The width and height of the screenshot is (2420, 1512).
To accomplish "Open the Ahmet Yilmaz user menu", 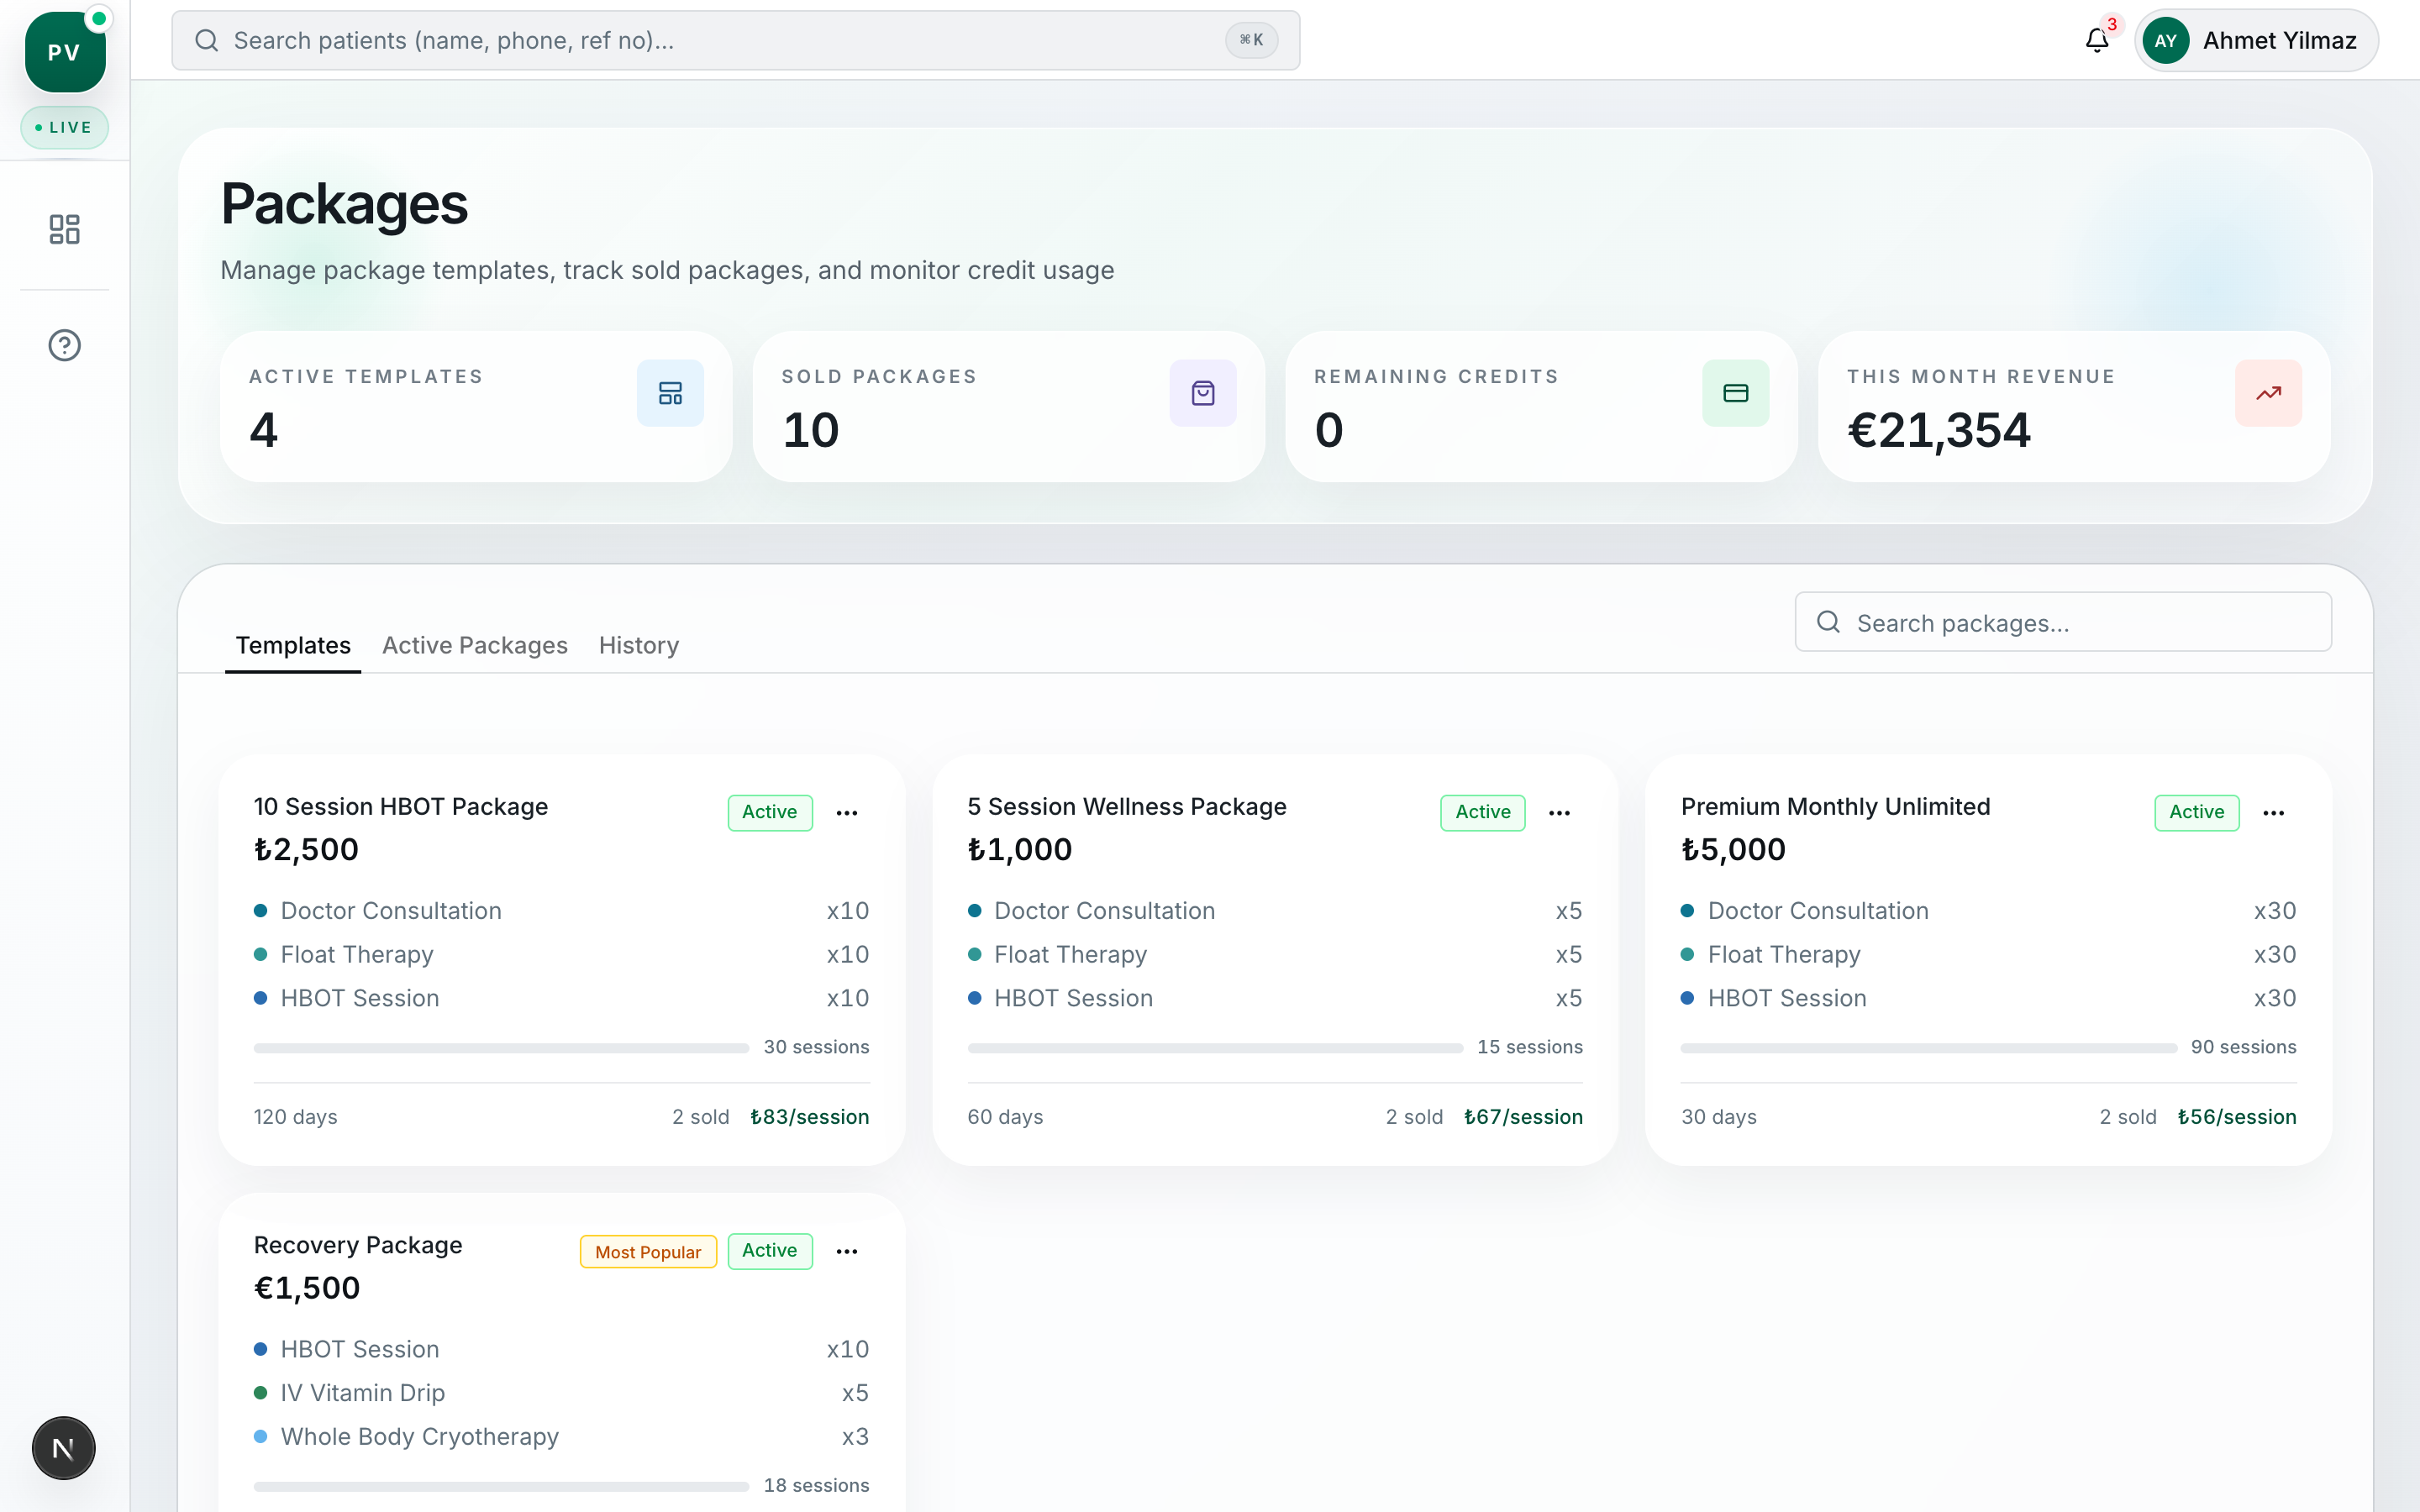I will pyautogui.click(x=2256, y=41).
